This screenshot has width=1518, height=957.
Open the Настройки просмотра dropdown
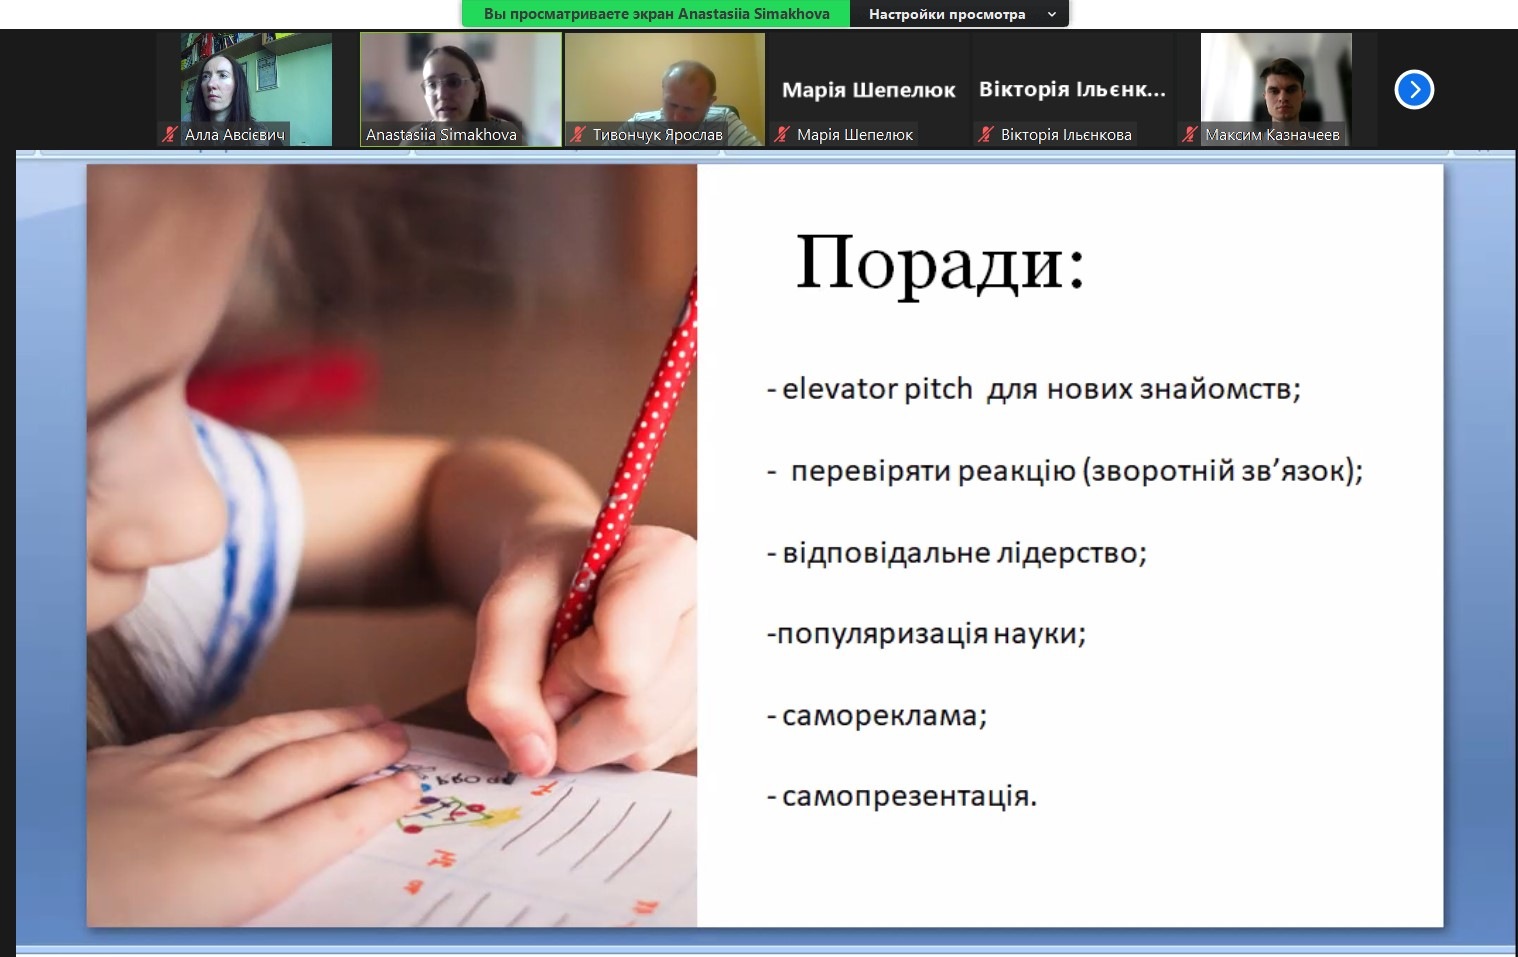click(960, 14)
